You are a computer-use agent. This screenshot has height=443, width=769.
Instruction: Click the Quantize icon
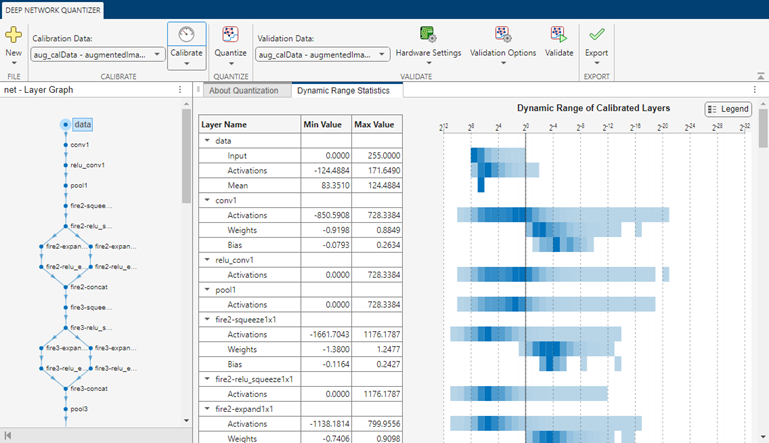click(230, 35)
